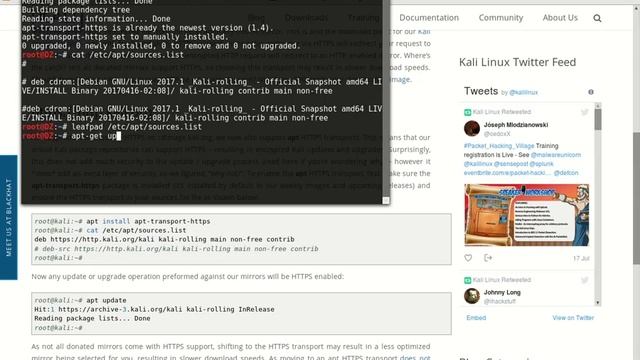Click the browser page vertical scrollbar

pos(636,198)
